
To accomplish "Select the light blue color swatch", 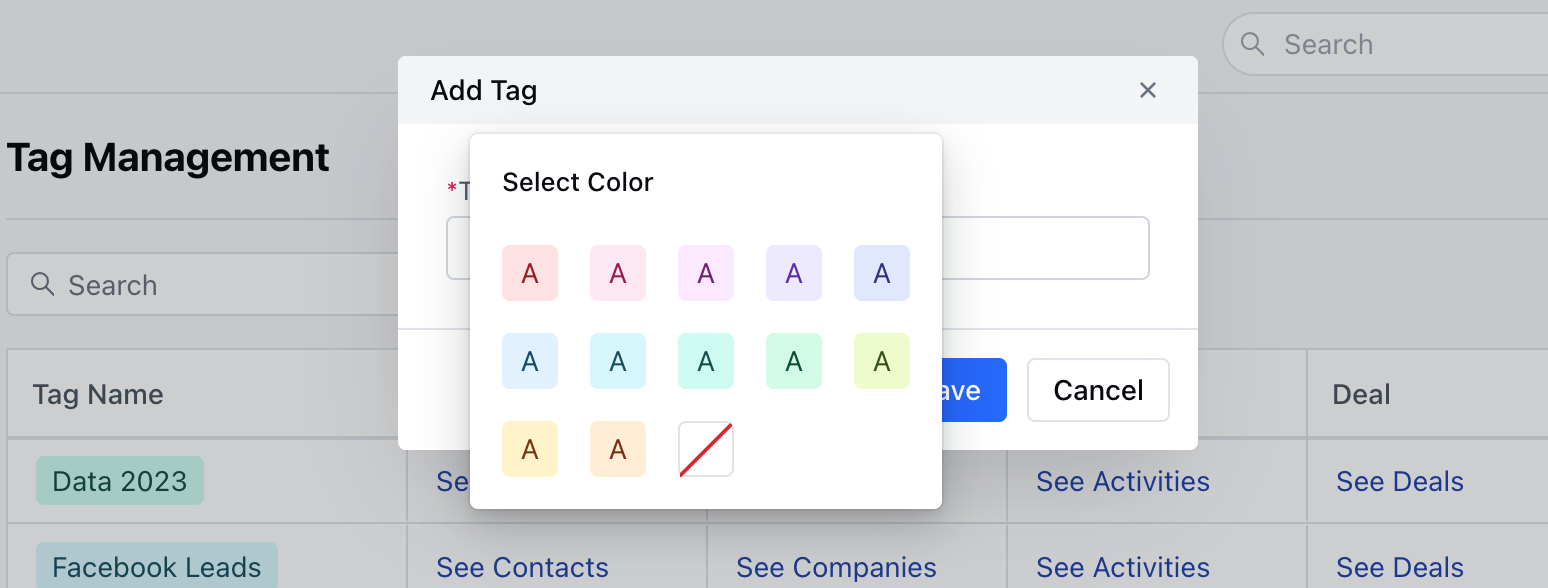I will pyautogui.click(x=530, y=361).
